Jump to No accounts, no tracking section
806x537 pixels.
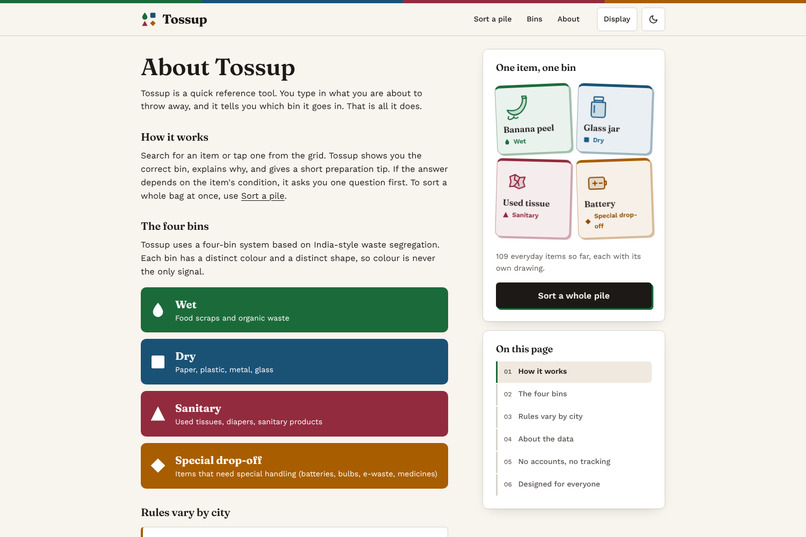(574, 462)
